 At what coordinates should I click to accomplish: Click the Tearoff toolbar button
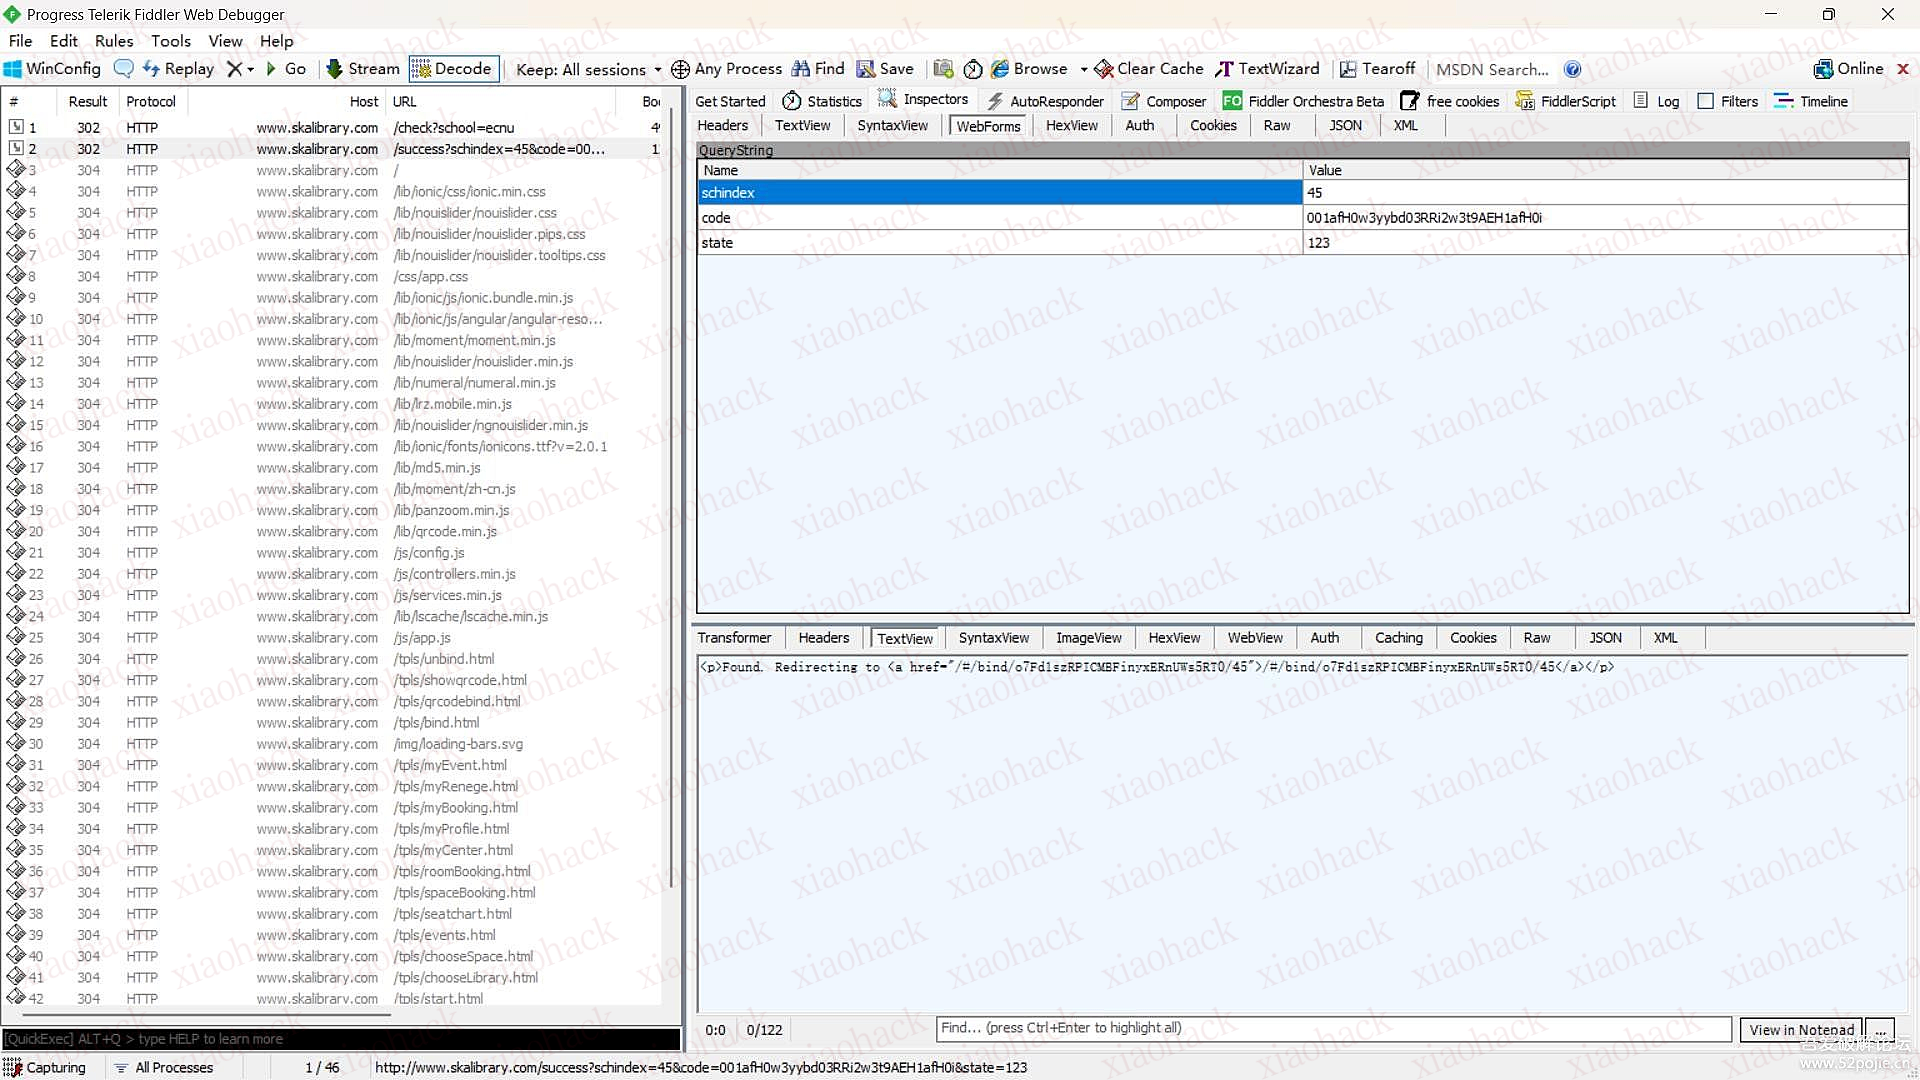point(1377,69)
